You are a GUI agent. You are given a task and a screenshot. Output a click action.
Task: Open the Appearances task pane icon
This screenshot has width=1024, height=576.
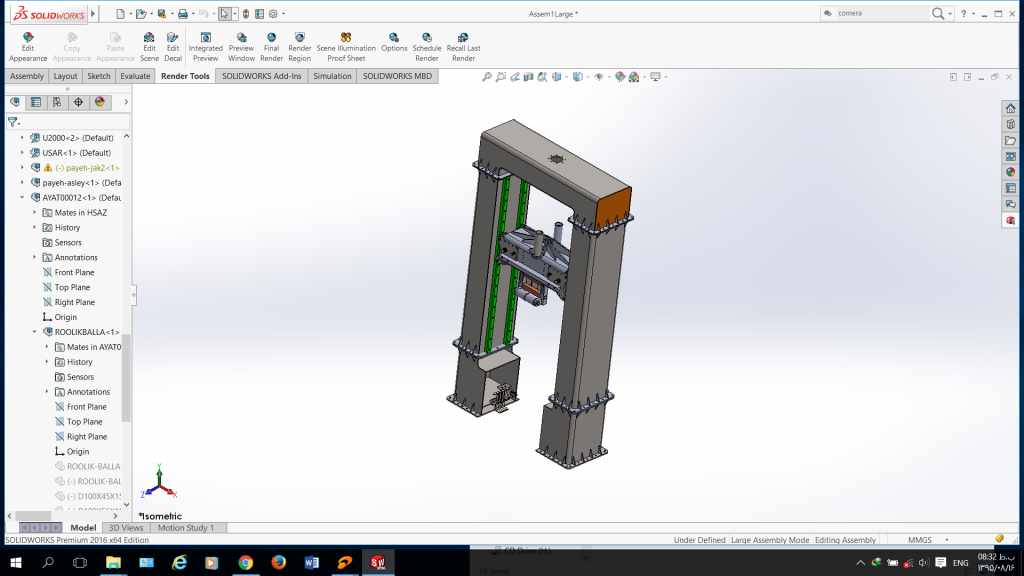pos(1011,172)
